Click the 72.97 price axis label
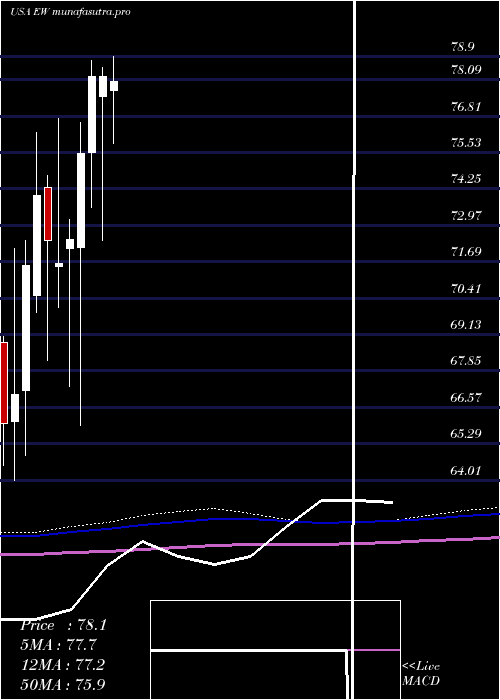The height and width of the screenshot is (700, 500). pyautogui.click(x=467, y=216)
